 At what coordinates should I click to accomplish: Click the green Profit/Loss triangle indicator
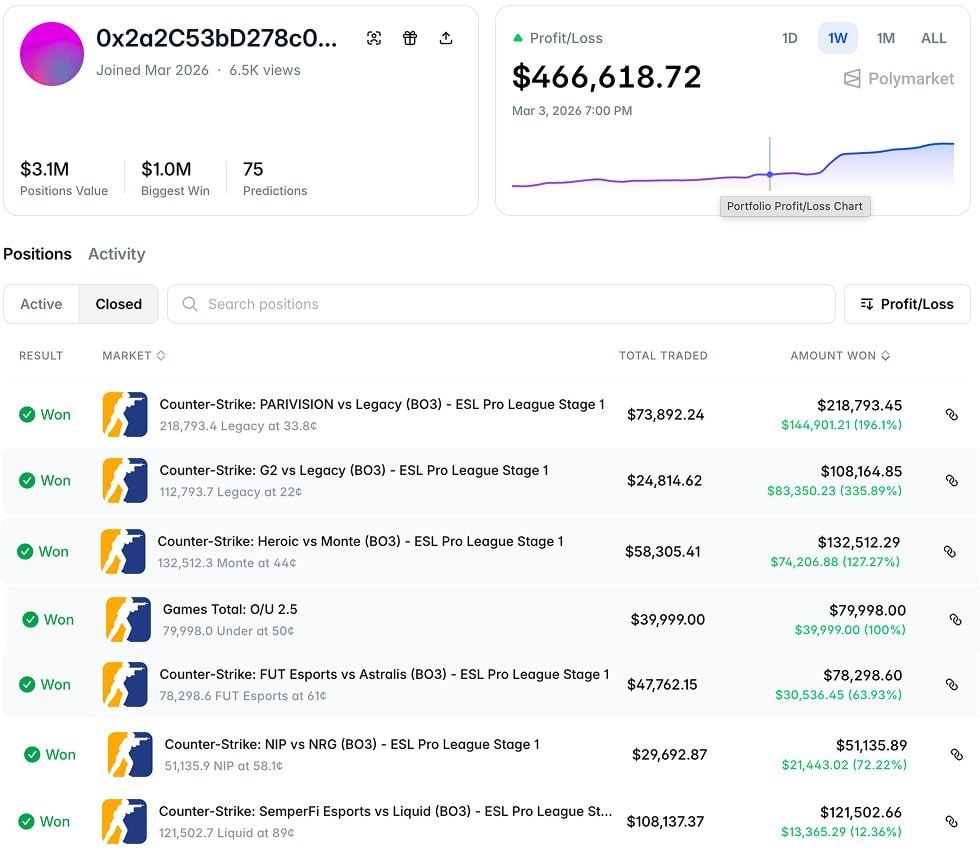(x=518, y=38)
